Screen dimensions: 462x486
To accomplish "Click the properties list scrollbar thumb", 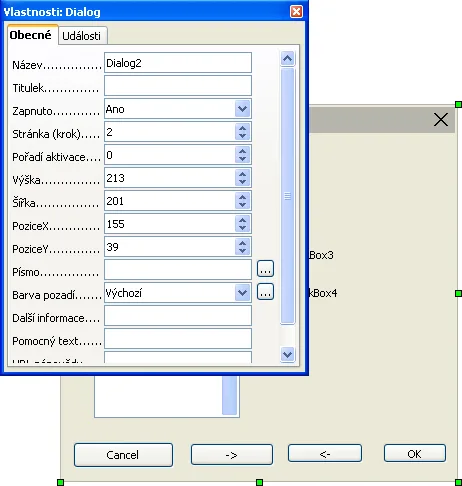I will pos(287,196).
